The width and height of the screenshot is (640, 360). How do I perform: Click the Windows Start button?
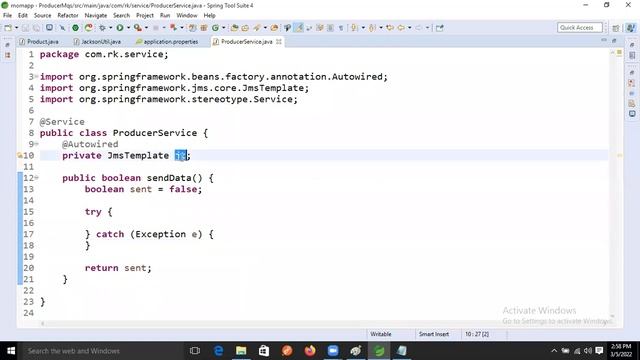pyautogui.click(x=11, y=351)
